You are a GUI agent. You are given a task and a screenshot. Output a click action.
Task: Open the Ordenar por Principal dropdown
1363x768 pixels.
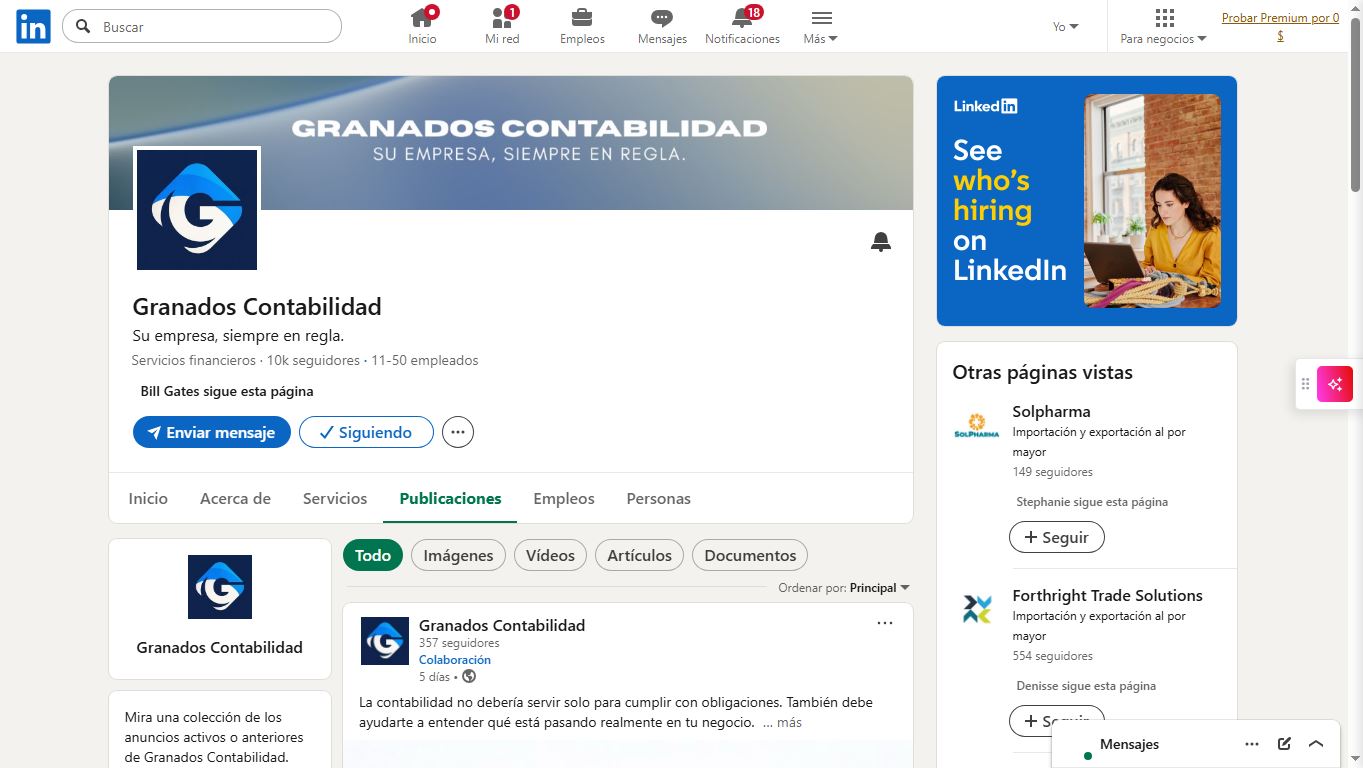point(844,588)
